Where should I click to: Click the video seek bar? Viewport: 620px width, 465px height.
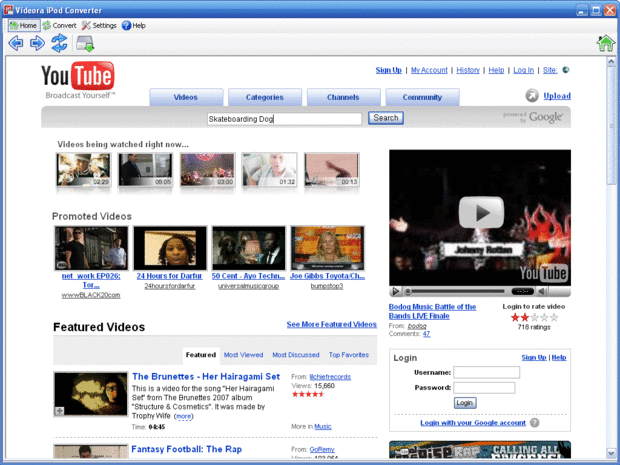pos(455,291)
